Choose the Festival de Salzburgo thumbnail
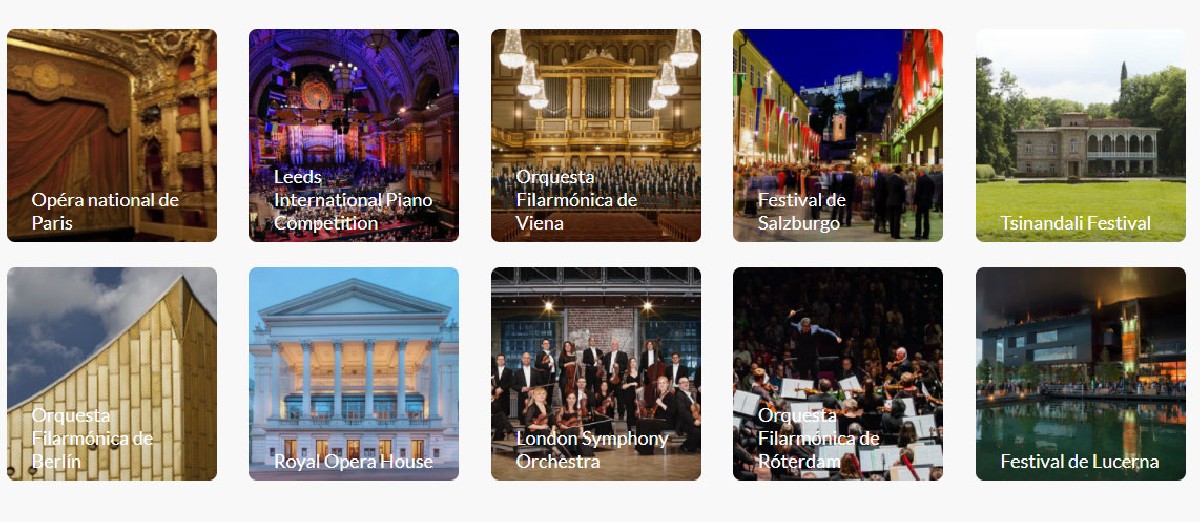This screenshot has height=522, width=1200. click(838, 135)
